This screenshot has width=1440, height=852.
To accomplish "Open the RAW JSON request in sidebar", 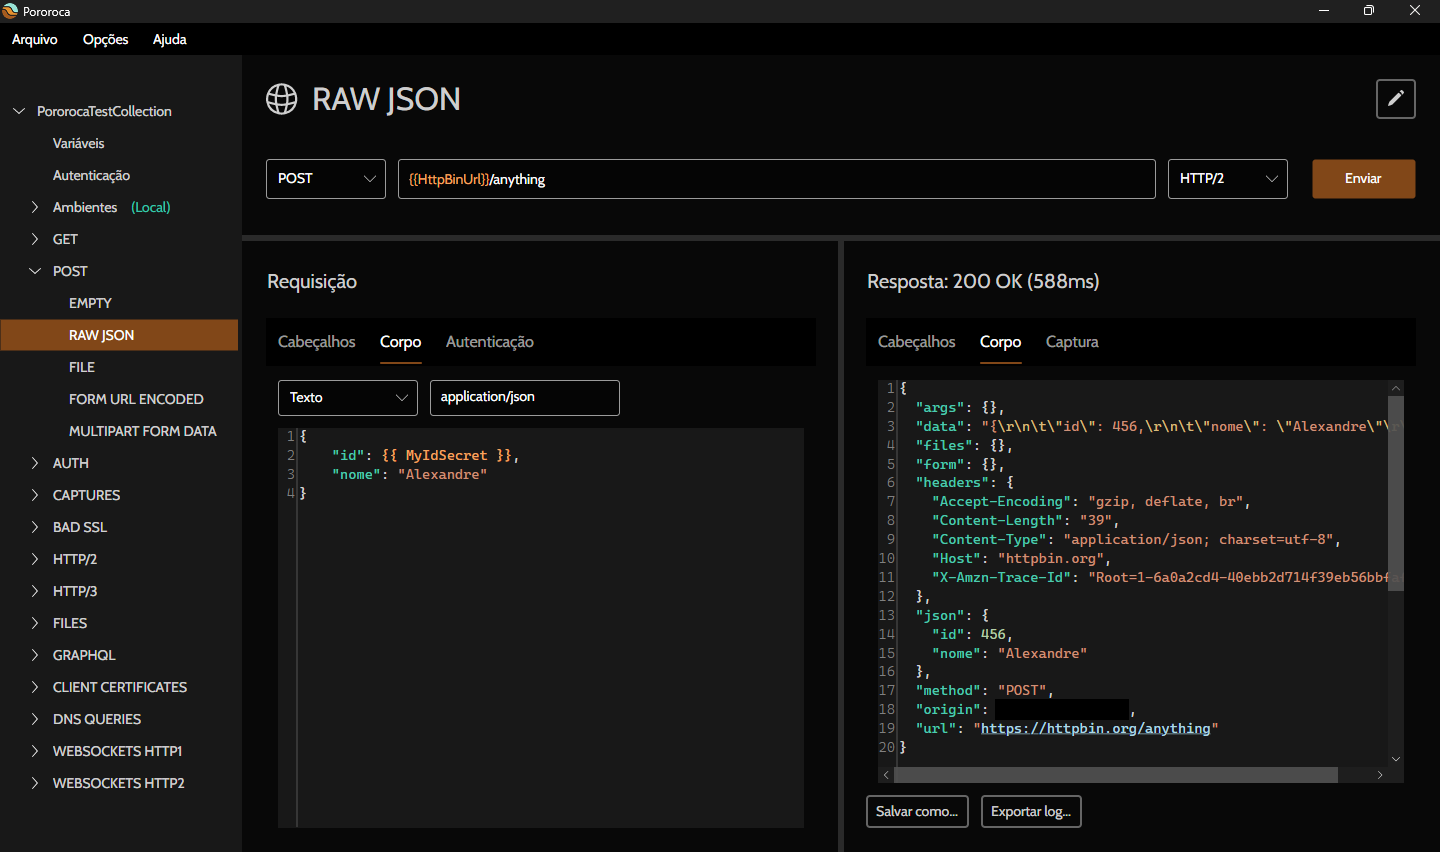I will (x=120, y=335).
